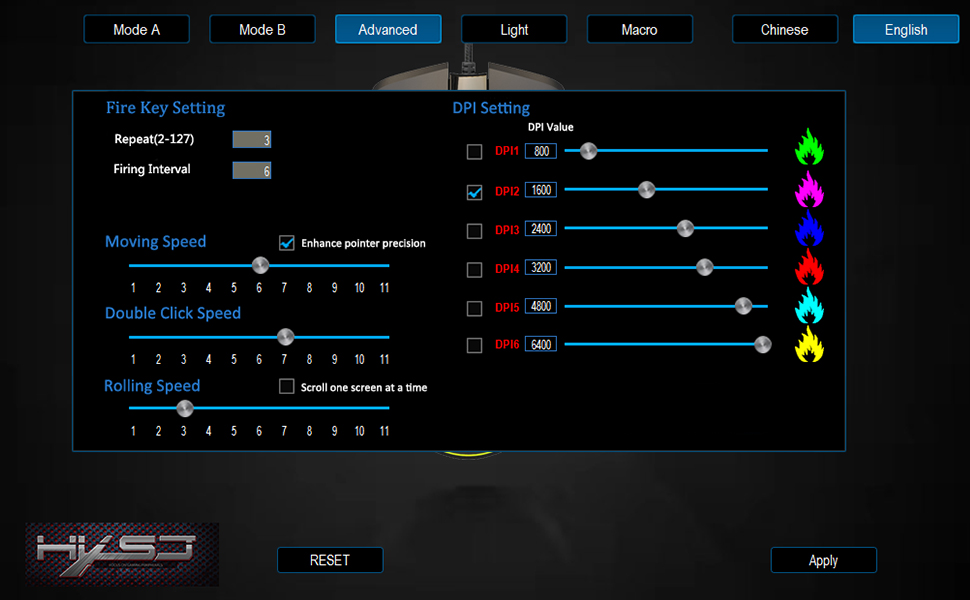Click the DPI1 value field showing 800

(x=541, y=151)
